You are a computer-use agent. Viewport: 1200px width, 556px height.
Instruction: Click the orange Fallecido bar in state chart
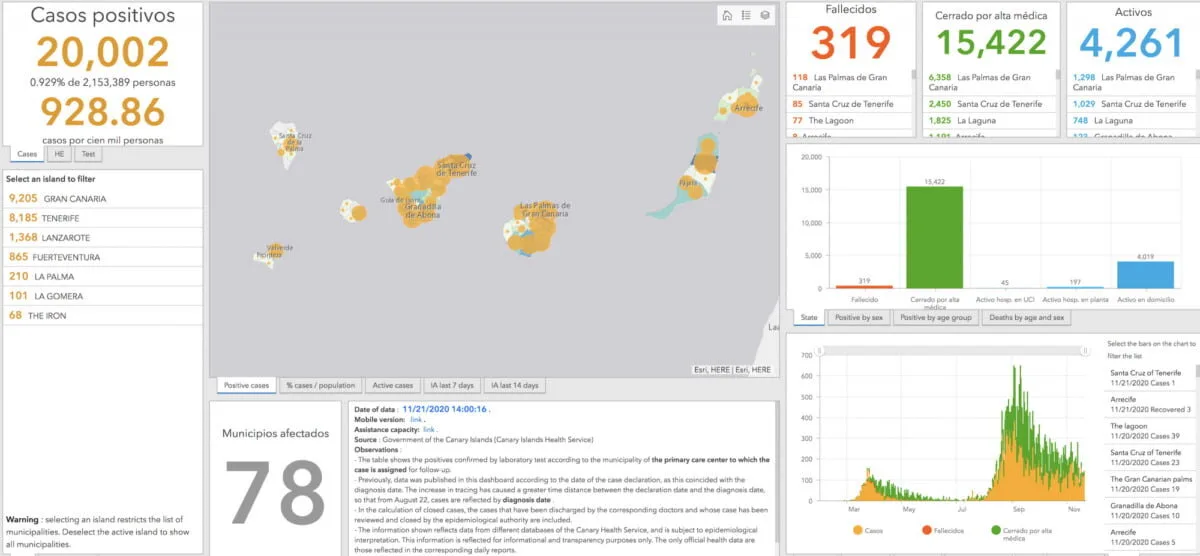[864, 288]
